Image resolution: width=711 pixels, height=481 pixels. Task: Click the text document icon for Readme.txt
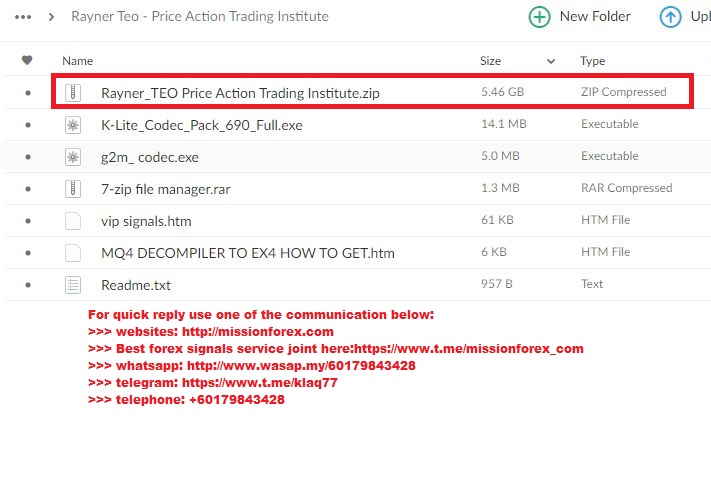[73, 285]
